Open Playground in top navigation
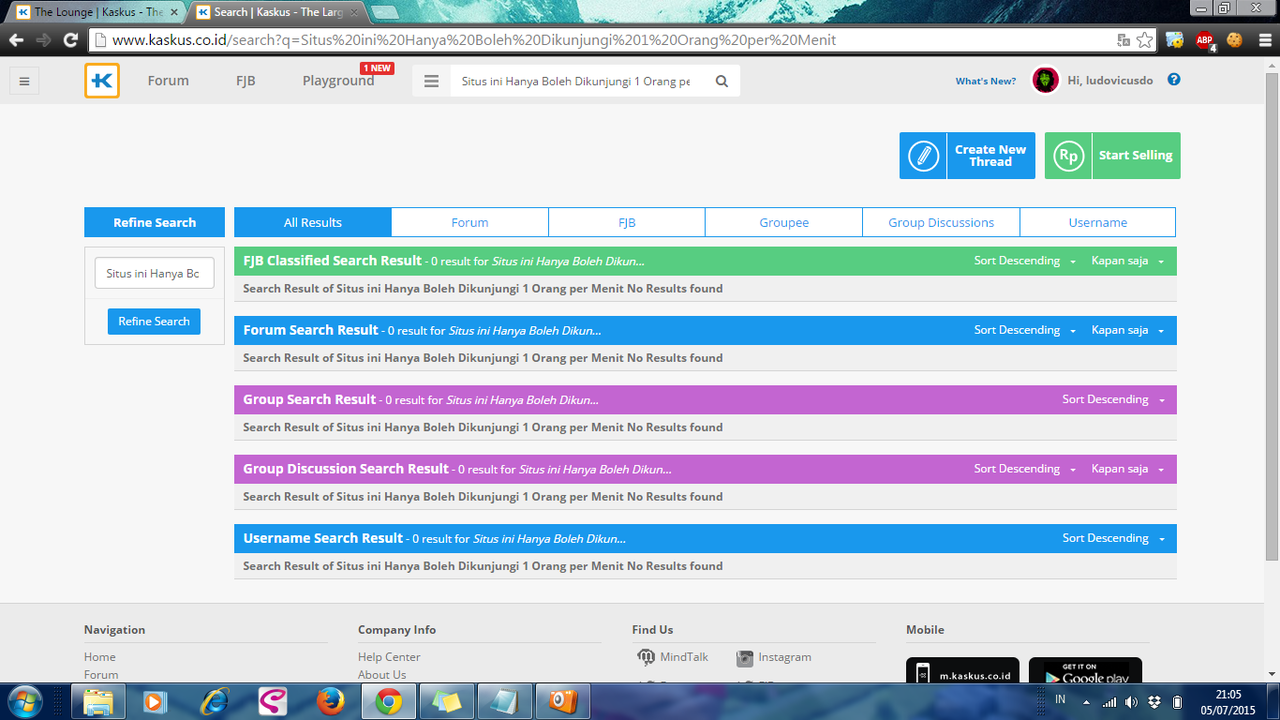 [x=338, y=81]
